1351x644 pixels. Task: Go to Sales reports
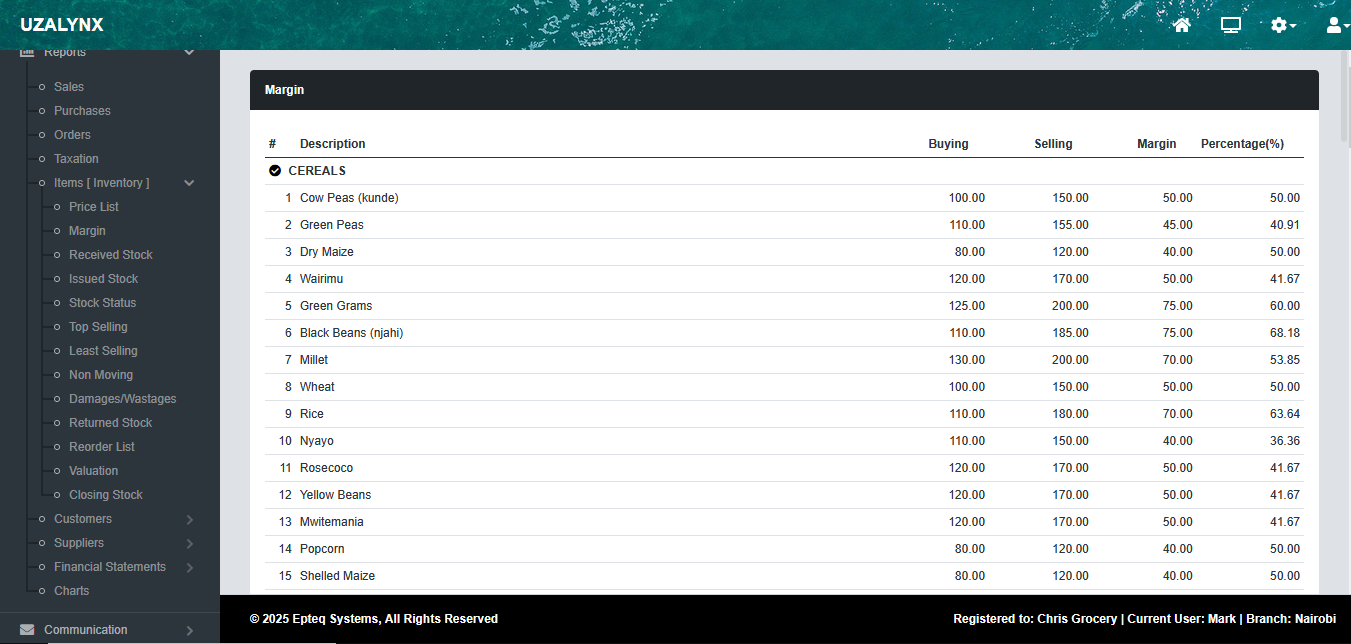pyautogui.click(x=69, y=87)
